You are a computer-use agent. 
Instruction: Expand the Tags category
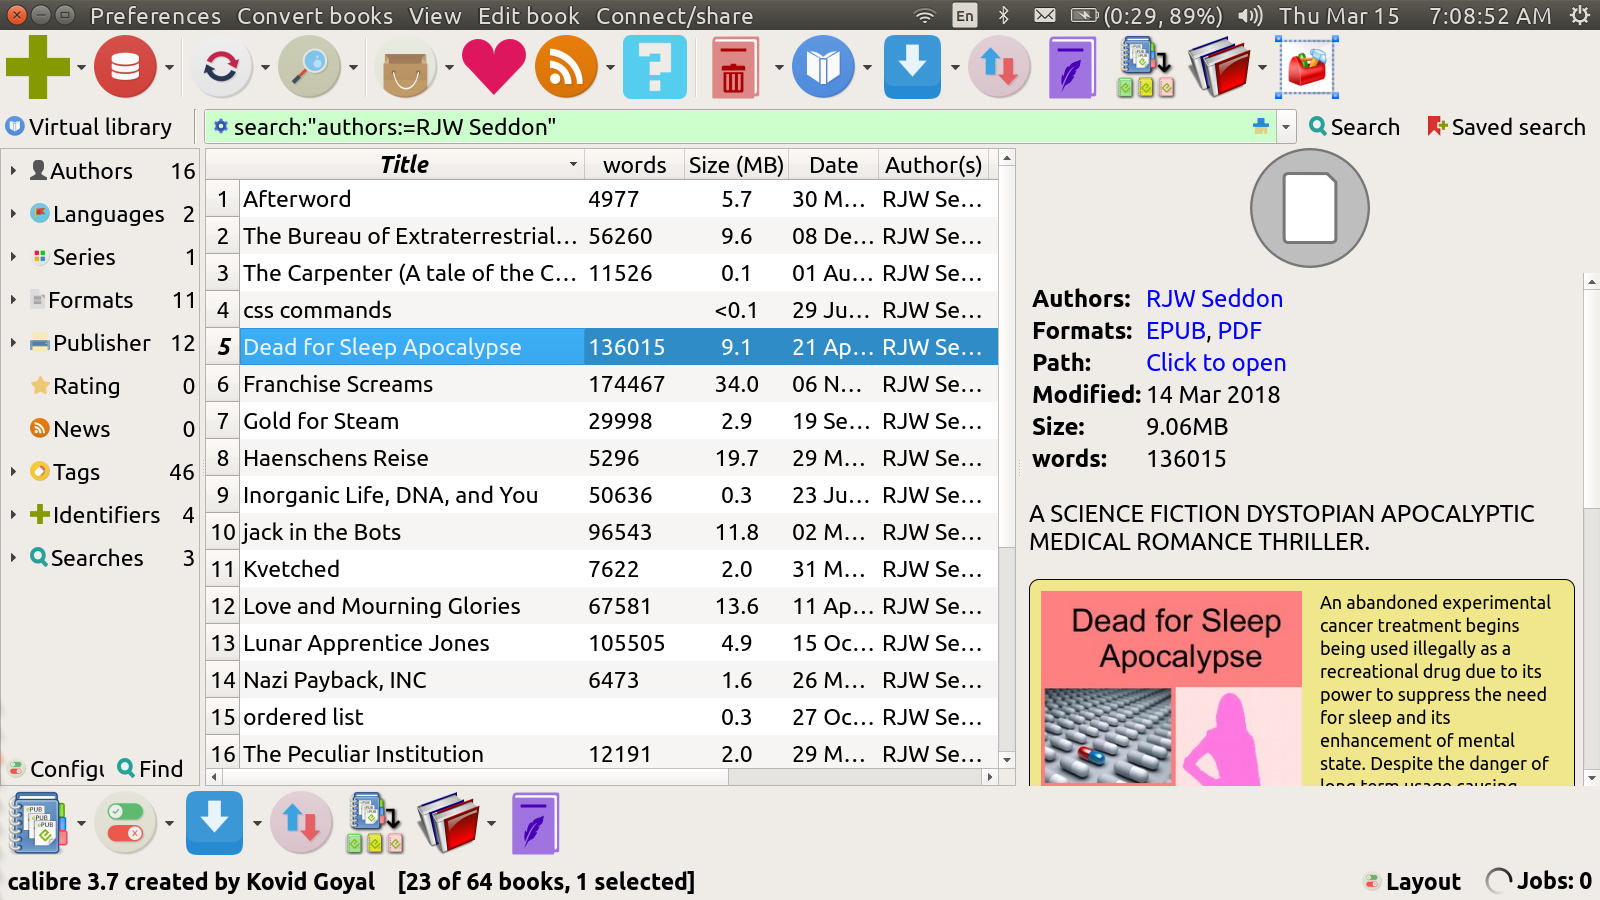[13, 472]
